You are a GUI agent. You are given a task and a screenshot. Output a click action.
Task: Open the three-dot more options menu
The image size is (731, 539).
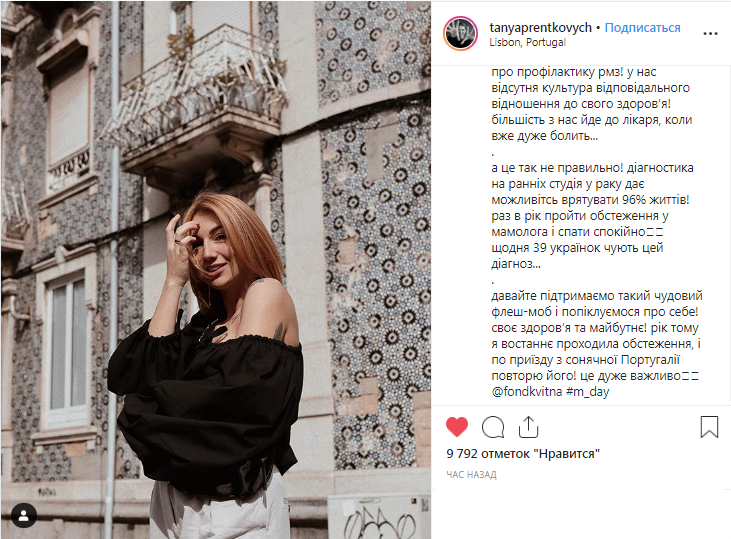710,34
